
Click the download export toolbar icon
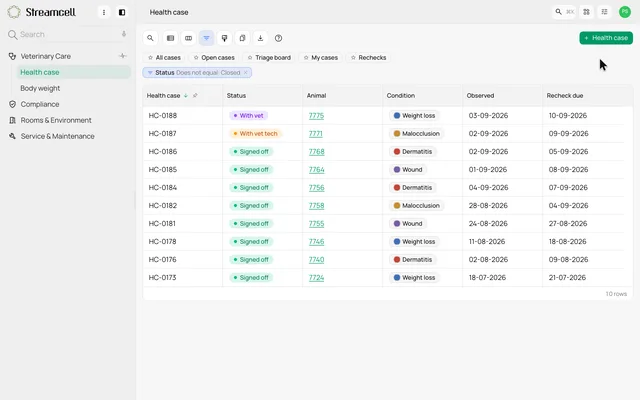pyautogui.click(x=260, y=38)
